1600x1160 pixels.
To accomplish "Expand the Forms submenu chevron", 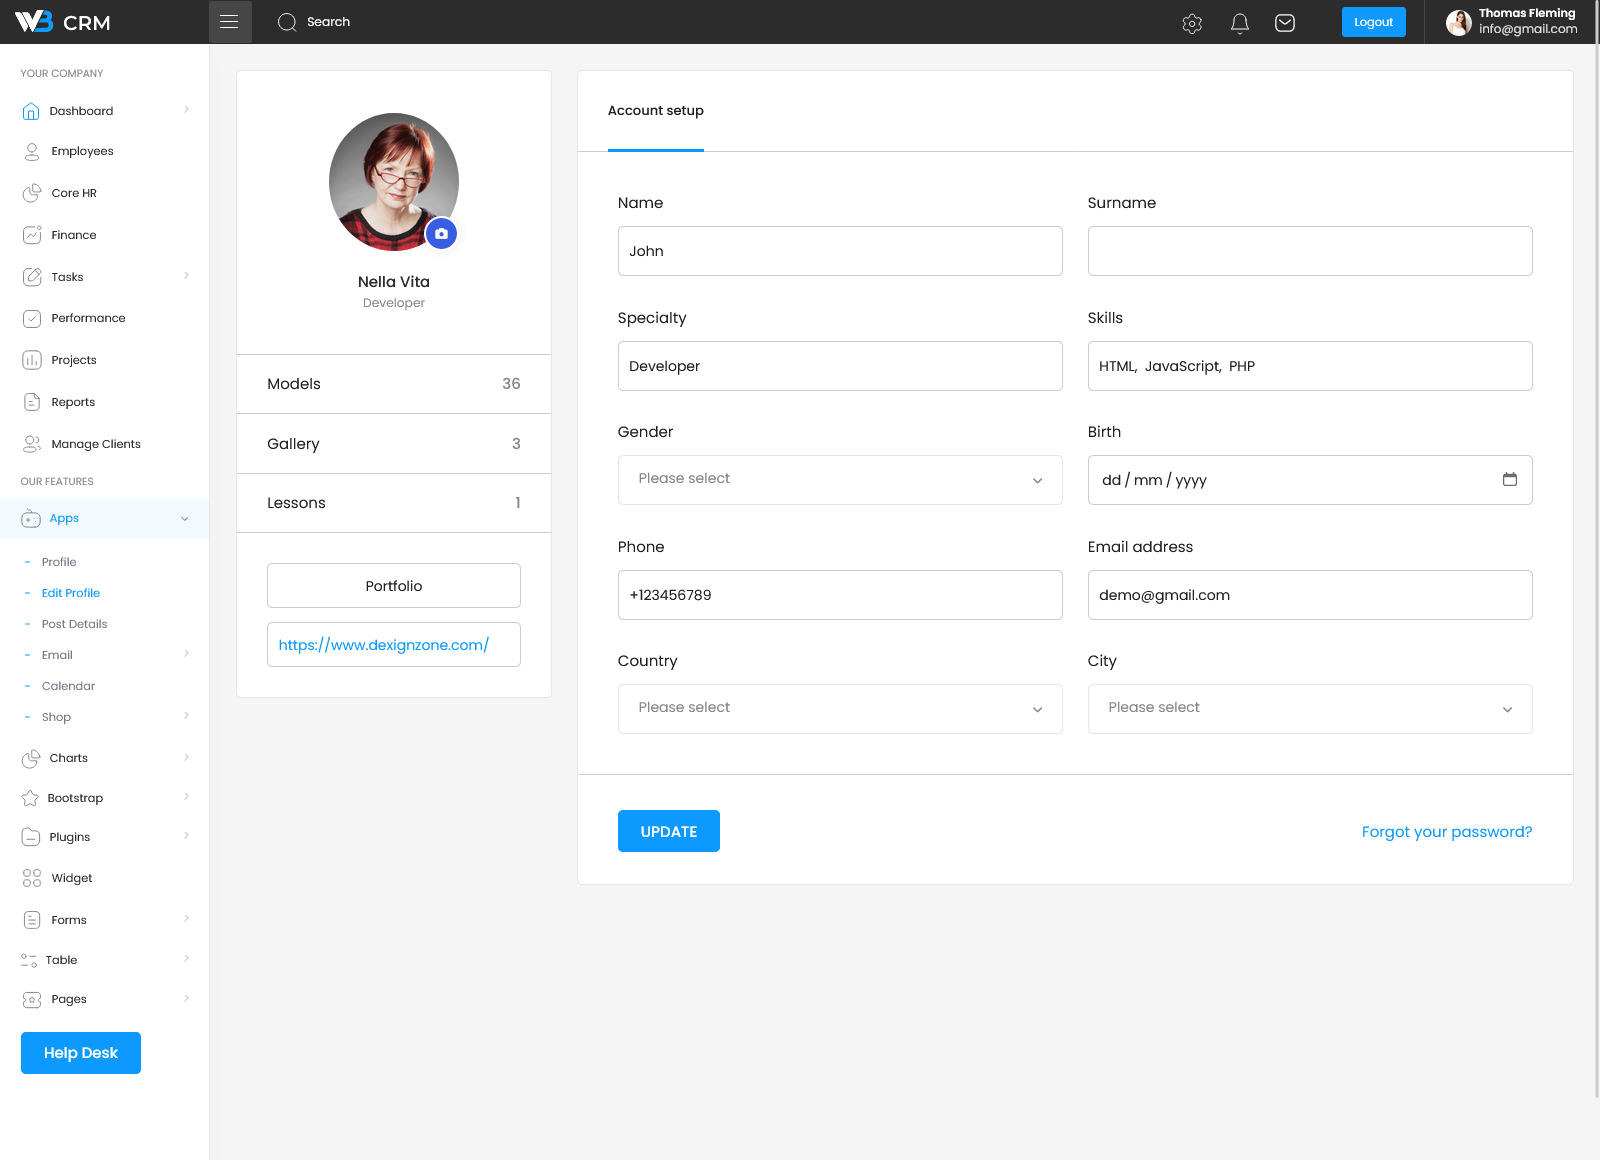I will [186, 919].
